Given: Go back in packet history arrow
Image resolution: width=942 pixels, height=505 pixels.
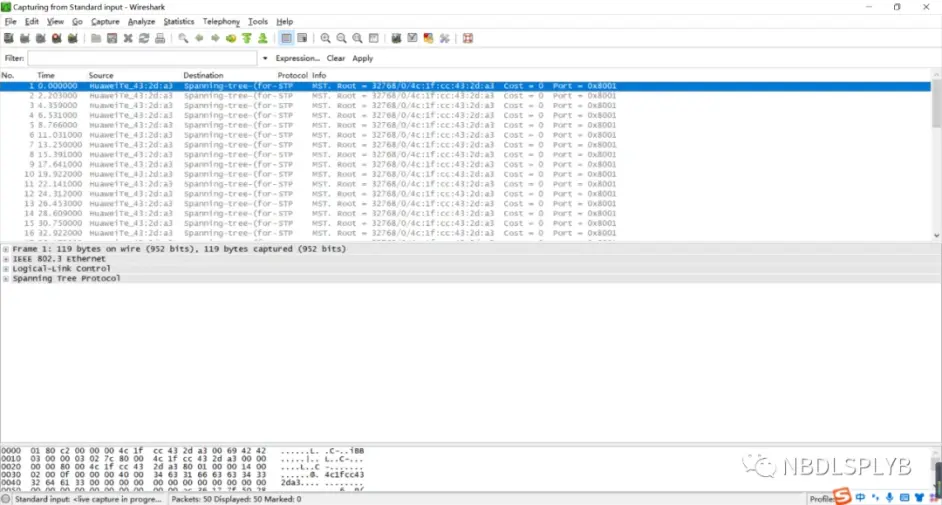Looking at the screenshot, I should (199, 38).
